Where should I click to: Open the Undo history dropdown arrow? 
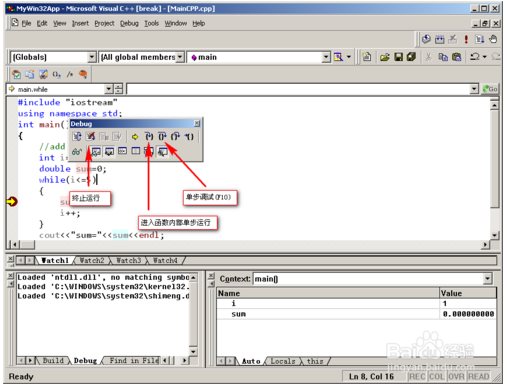pyautogui.click(x=484, y=57)
